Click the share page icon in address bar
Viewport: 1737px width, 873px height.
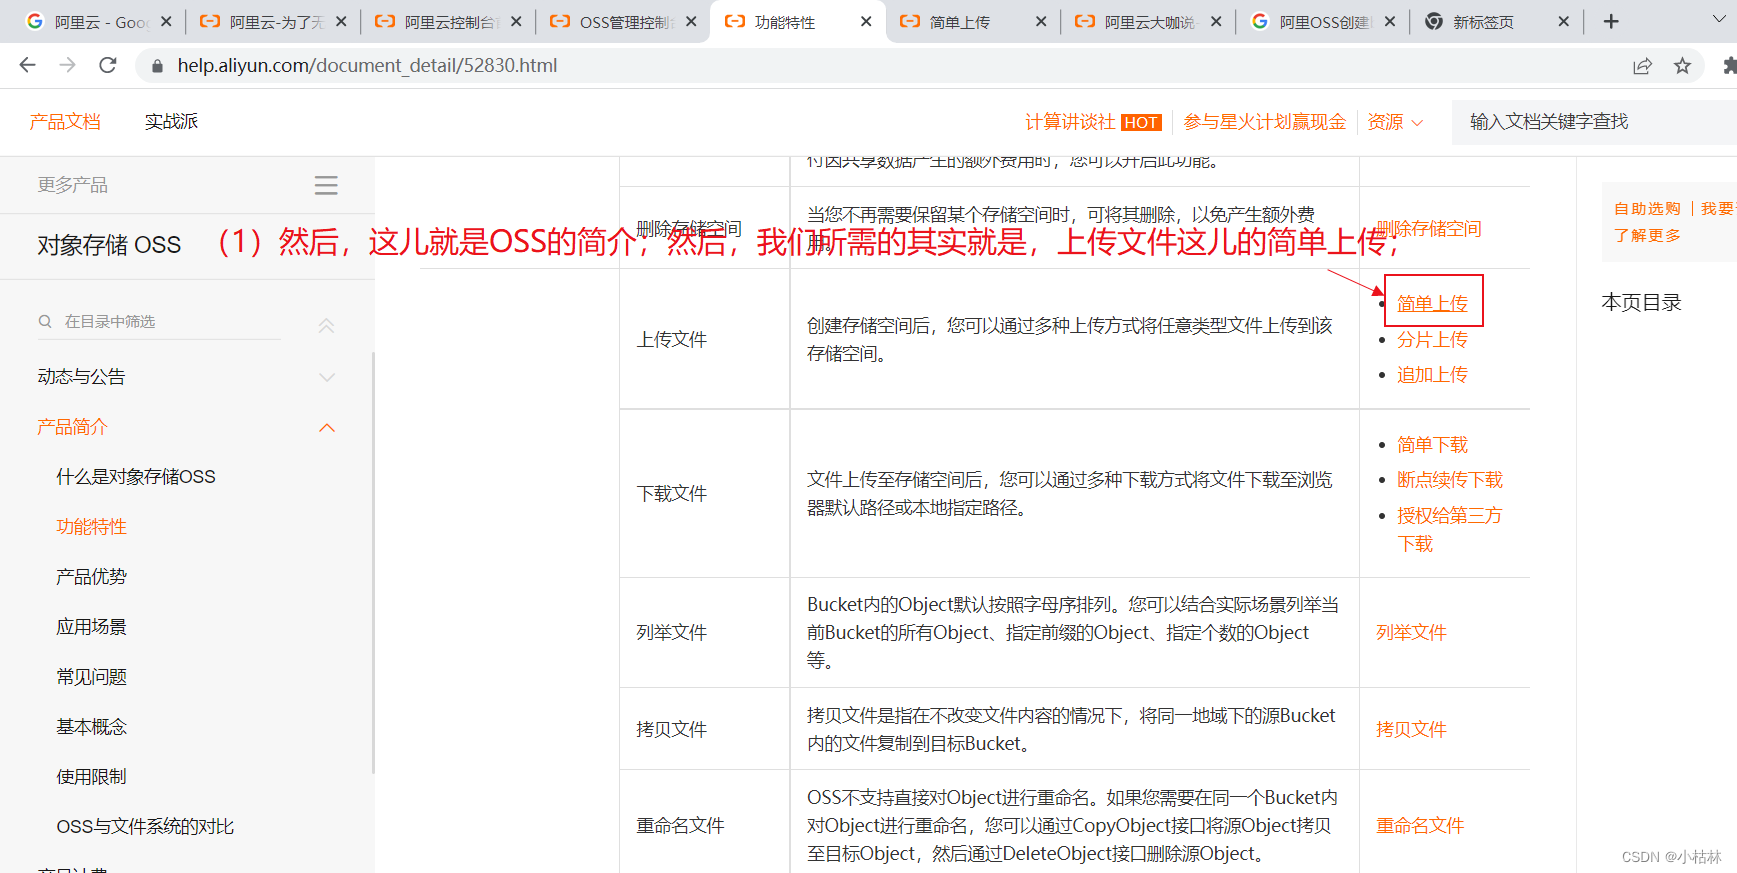click(x=1642, y=65)
